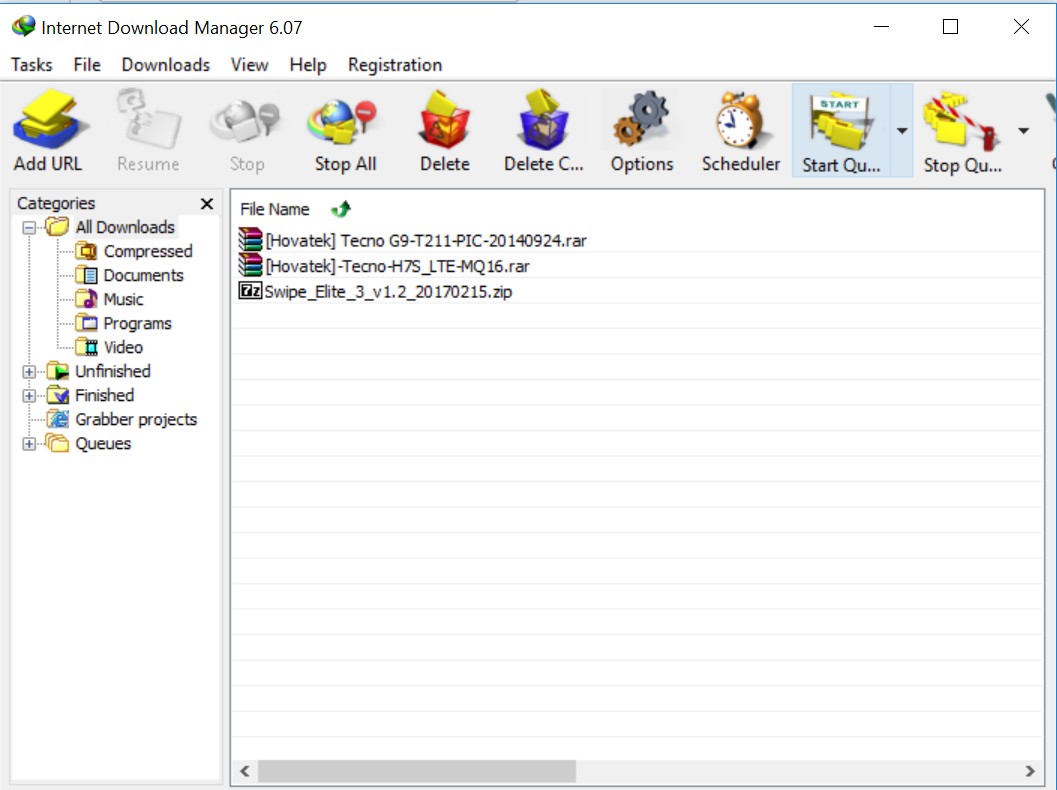Open the Downloads menu
The width and height of the screenshot is (1057, 790).
[x=165, y=64]
